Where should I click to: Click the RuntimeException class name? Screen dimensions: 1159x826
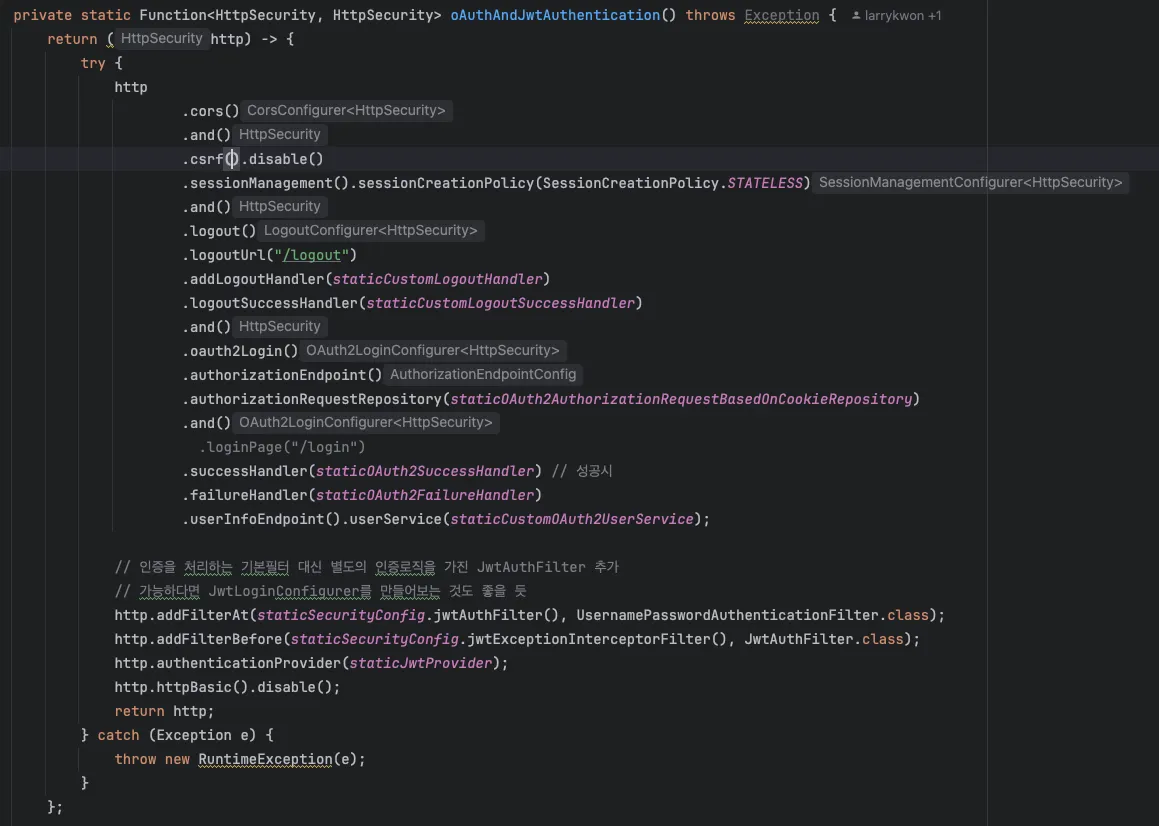point(265,759)
